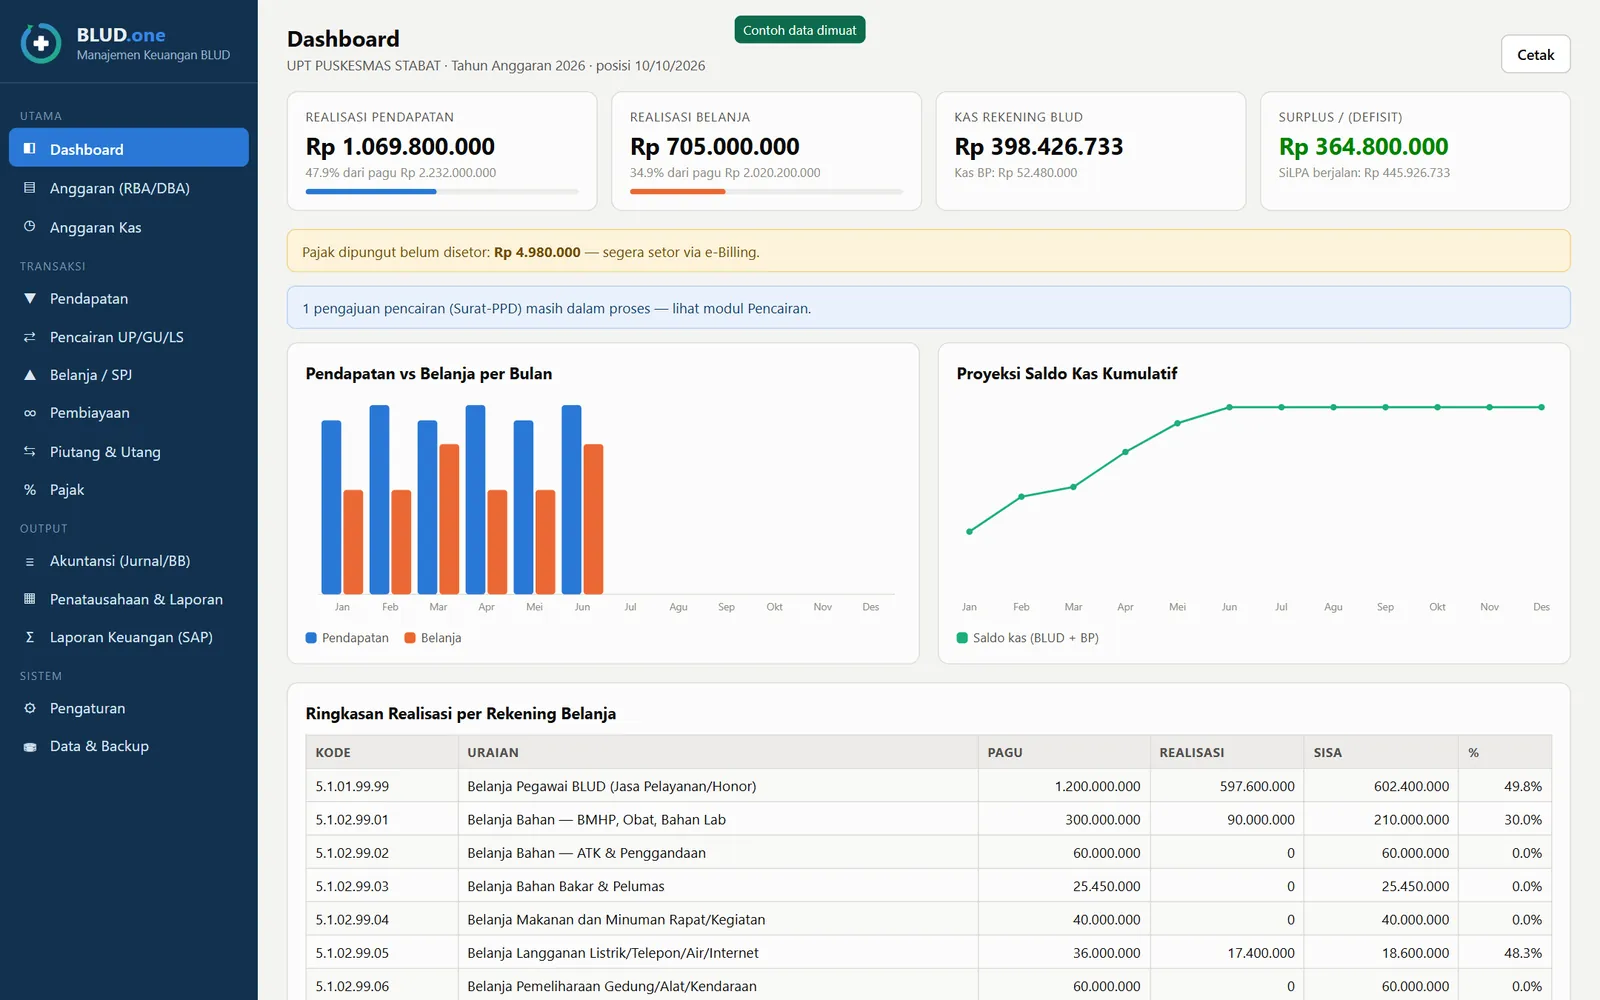The width and height of the screenshot is (1600, 1000).
Task: Click the Rp 398.426.733 kas value
Action: (1038, 146)
